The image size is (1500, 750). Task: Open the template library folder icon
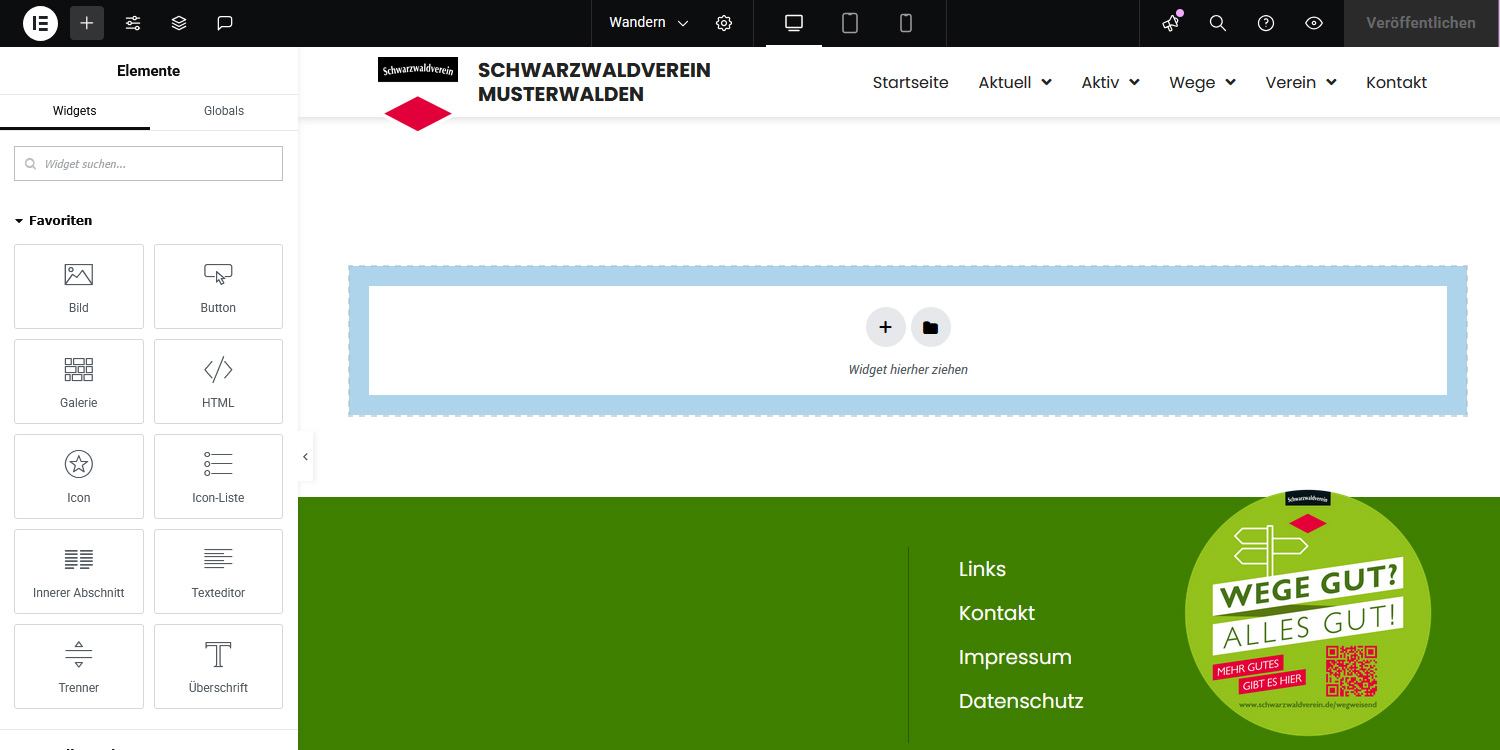point(930,327)
